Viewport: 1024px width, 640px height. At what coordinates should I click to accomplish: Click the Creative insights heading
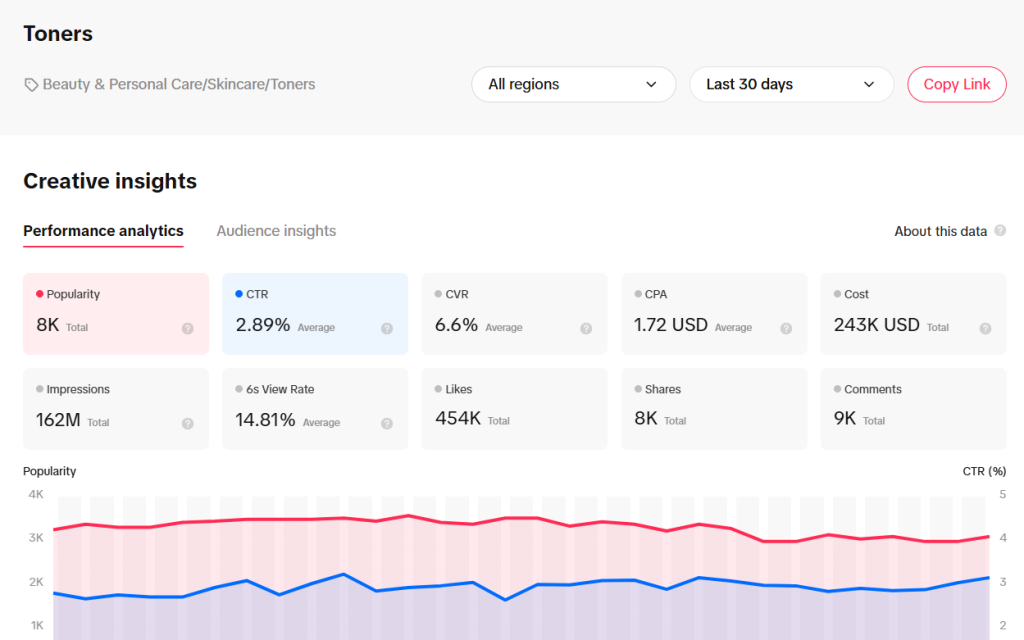pyautogui.click(x=110, y=181)
